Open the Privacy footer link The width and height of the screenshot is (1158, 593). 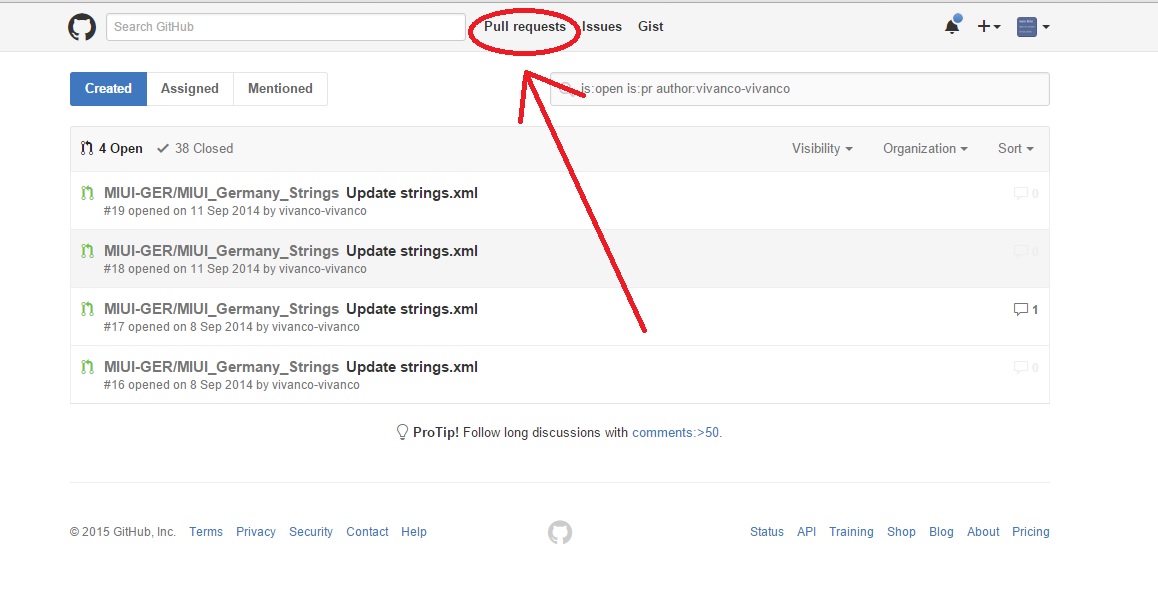pyautogui.click(x=256, y=532)
